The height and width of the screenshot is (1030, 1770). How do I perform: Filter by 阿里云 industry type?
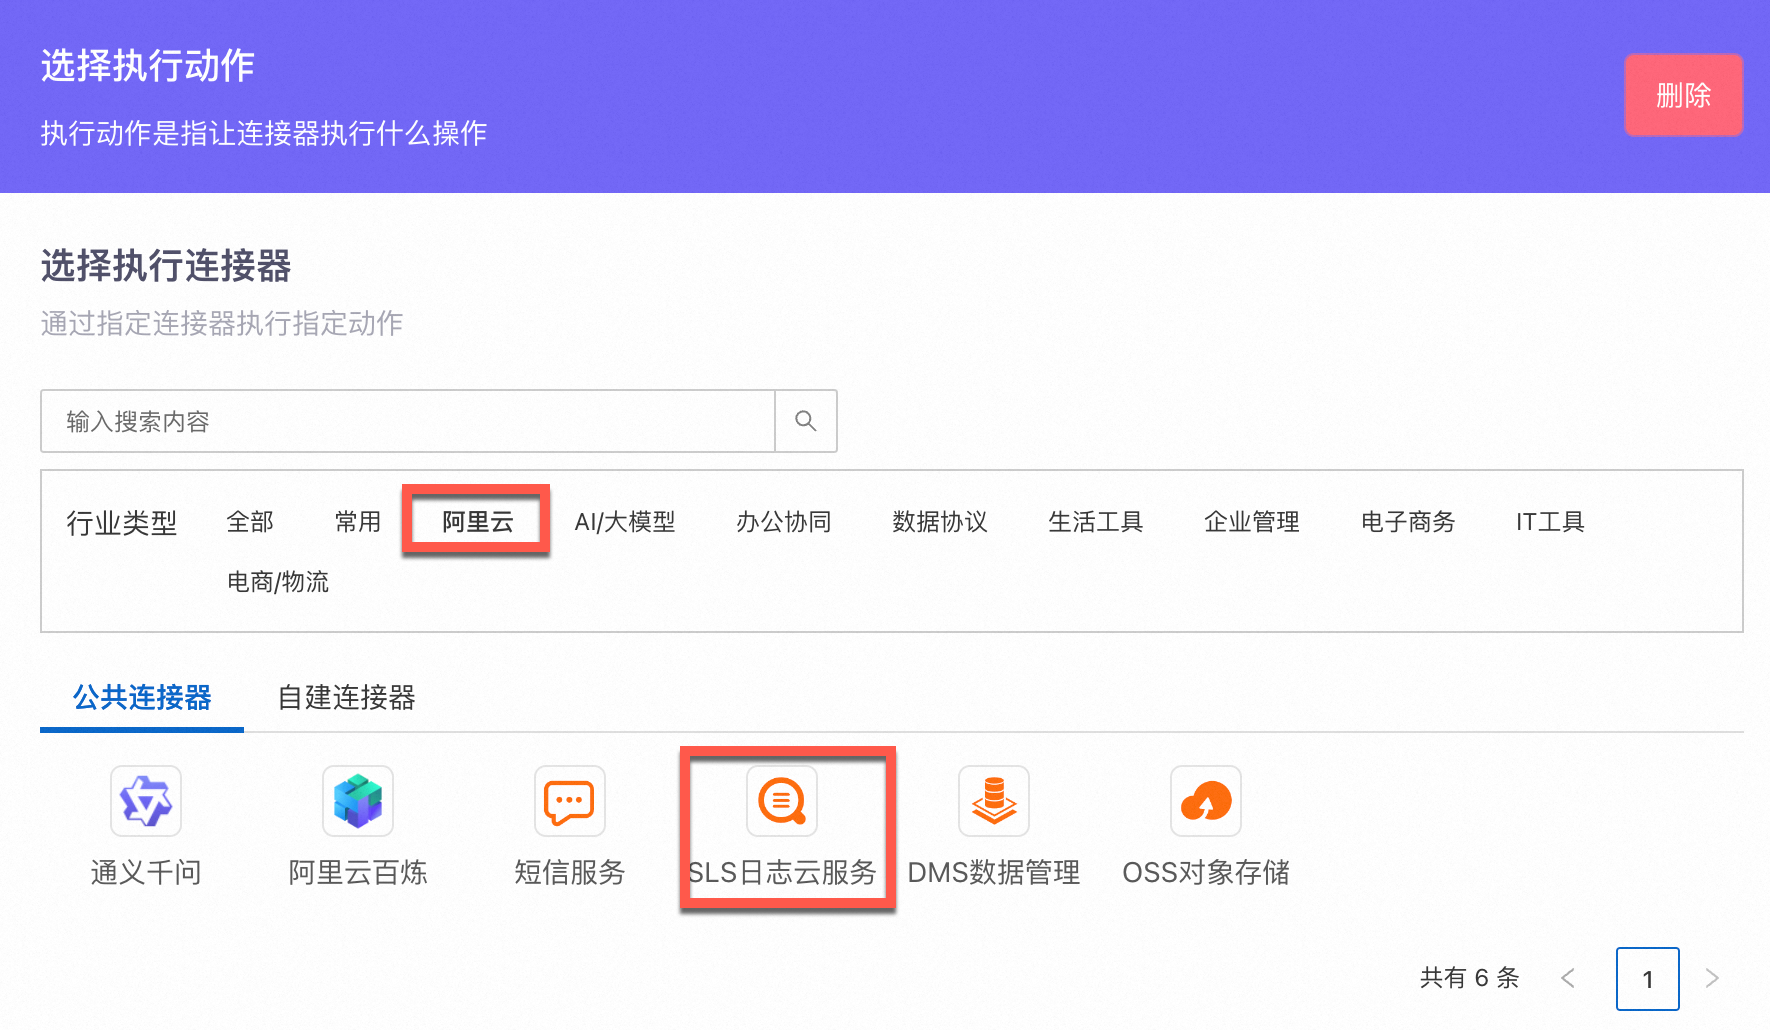[x=478, y=521]
